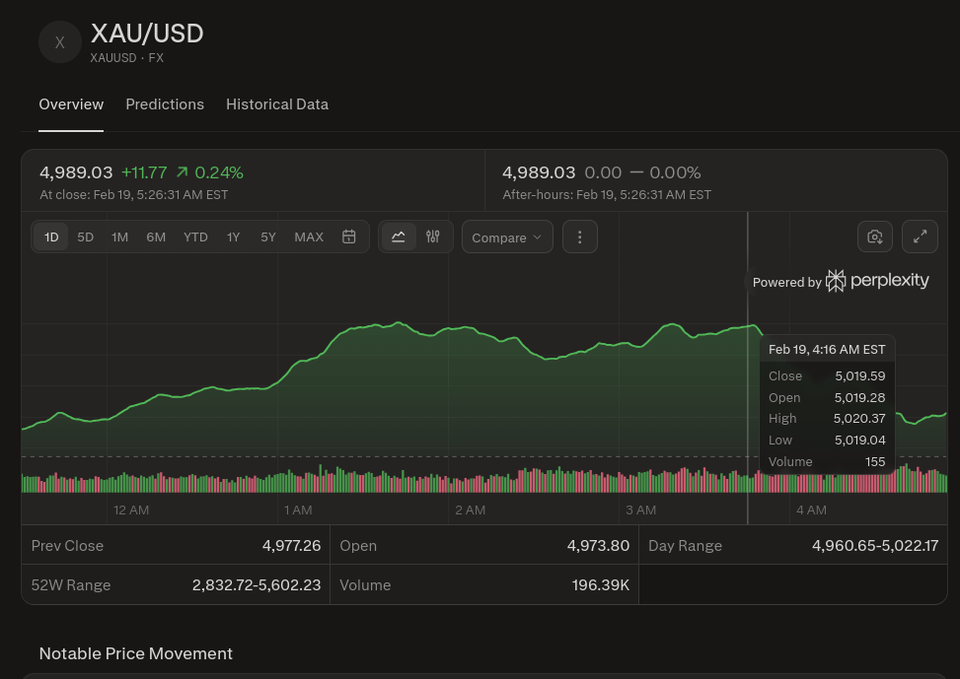Open the Compare dropdown

(507, 237)
